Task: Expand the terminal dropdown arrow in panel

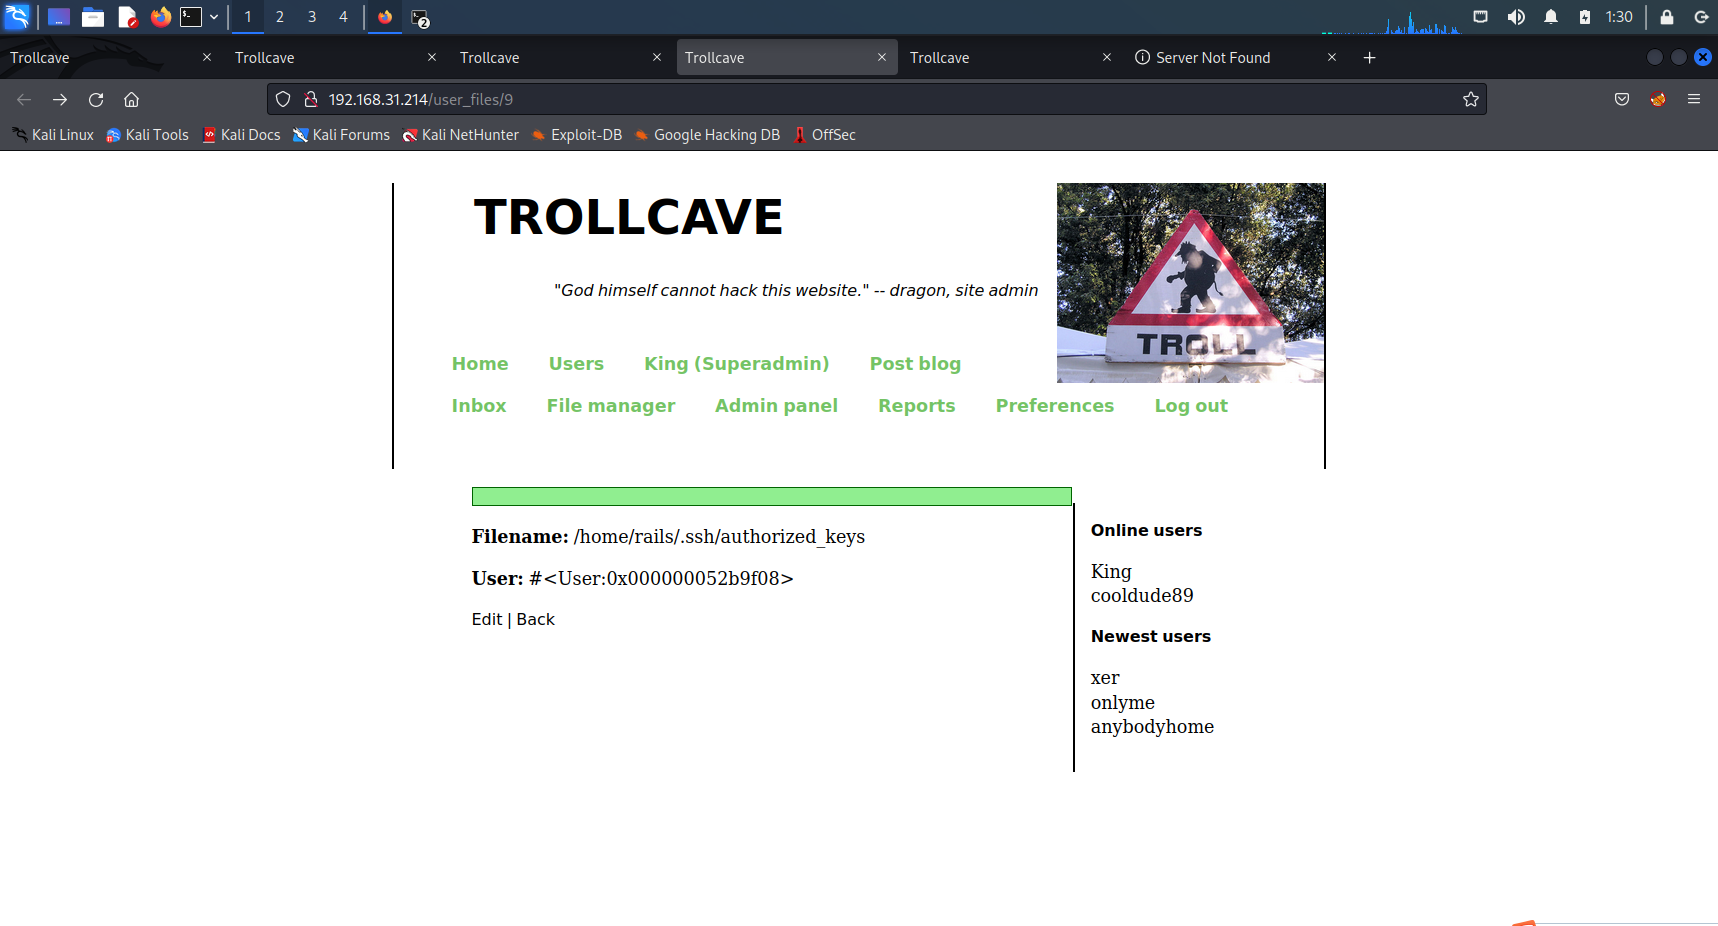Action: click(x=214, y=17)
